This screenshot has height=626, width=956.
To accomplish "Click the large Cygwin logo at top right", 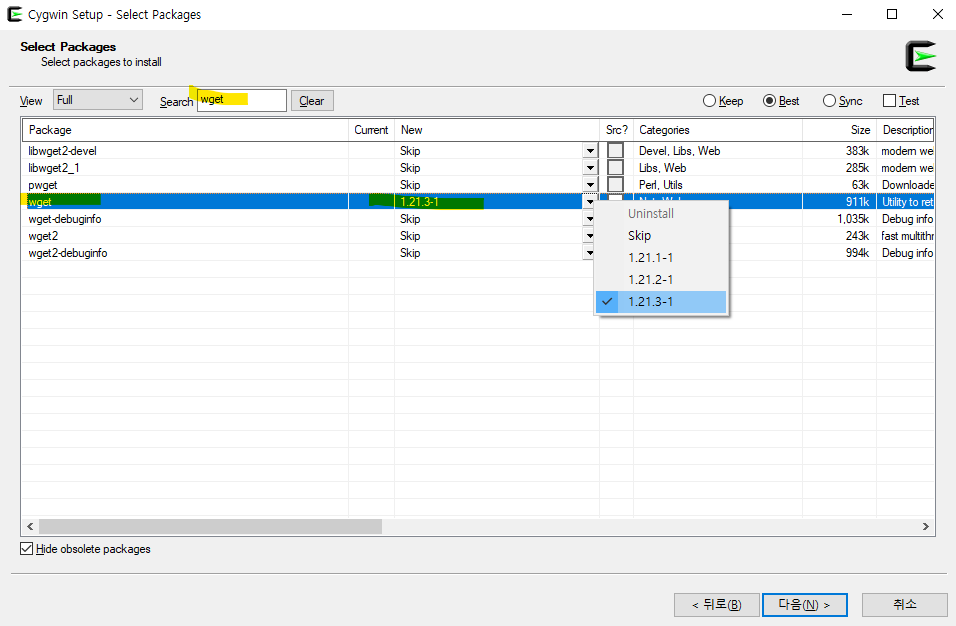I will click(920, 56).
